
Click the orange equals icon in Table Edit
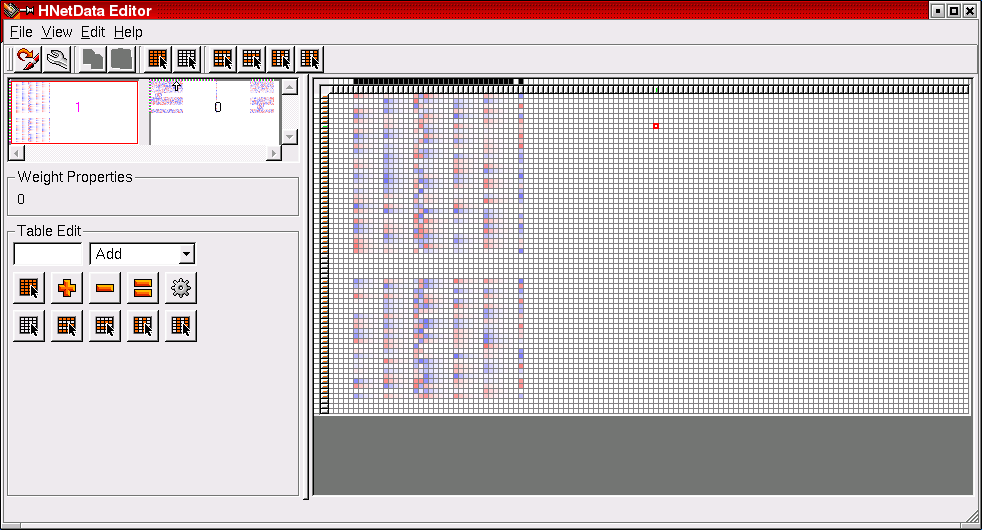pos(143,289)
